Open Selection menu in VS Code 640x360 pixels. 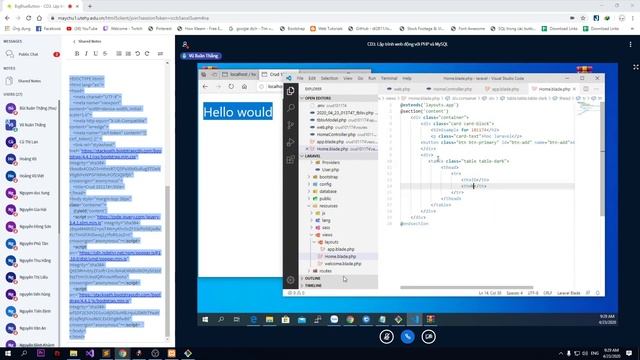point(329,78)
